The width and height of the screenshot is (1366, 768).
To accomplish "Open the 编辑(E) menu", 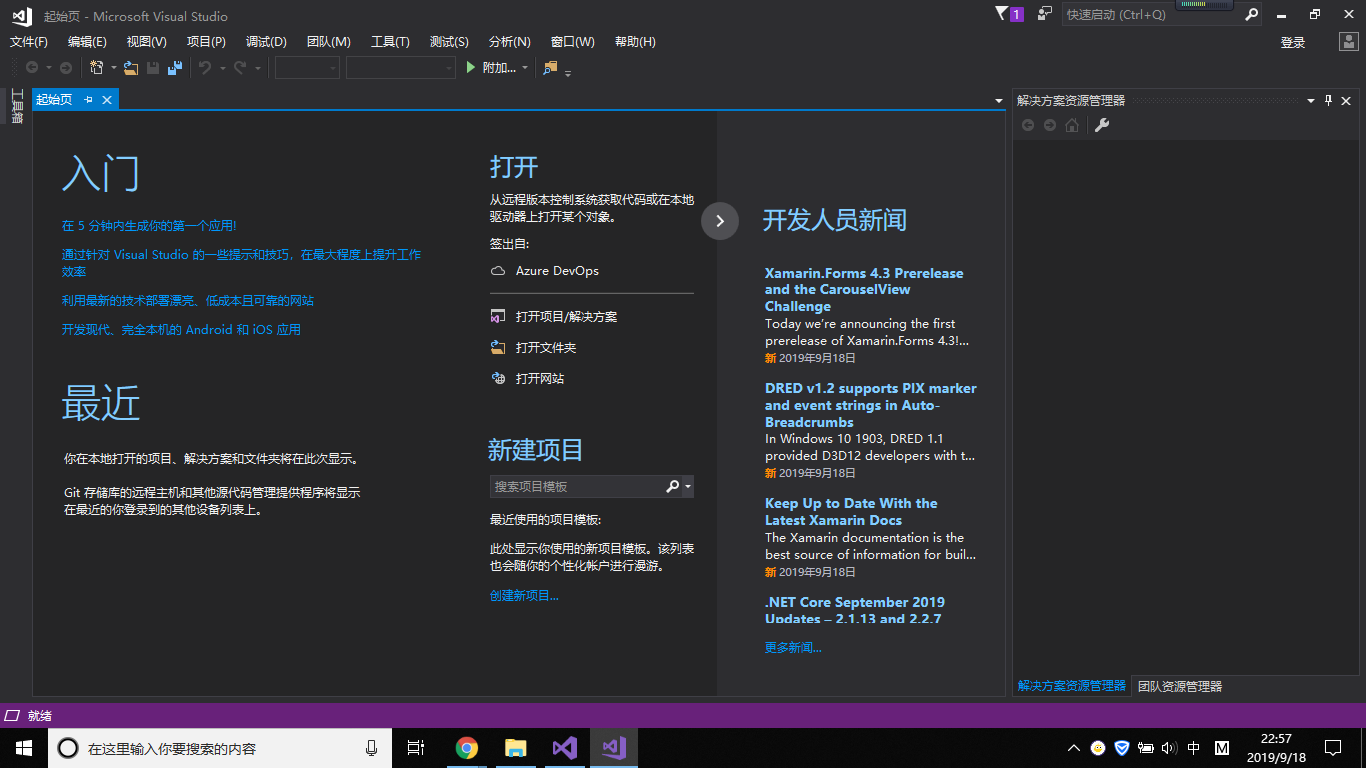I will (x=87, y=42).
